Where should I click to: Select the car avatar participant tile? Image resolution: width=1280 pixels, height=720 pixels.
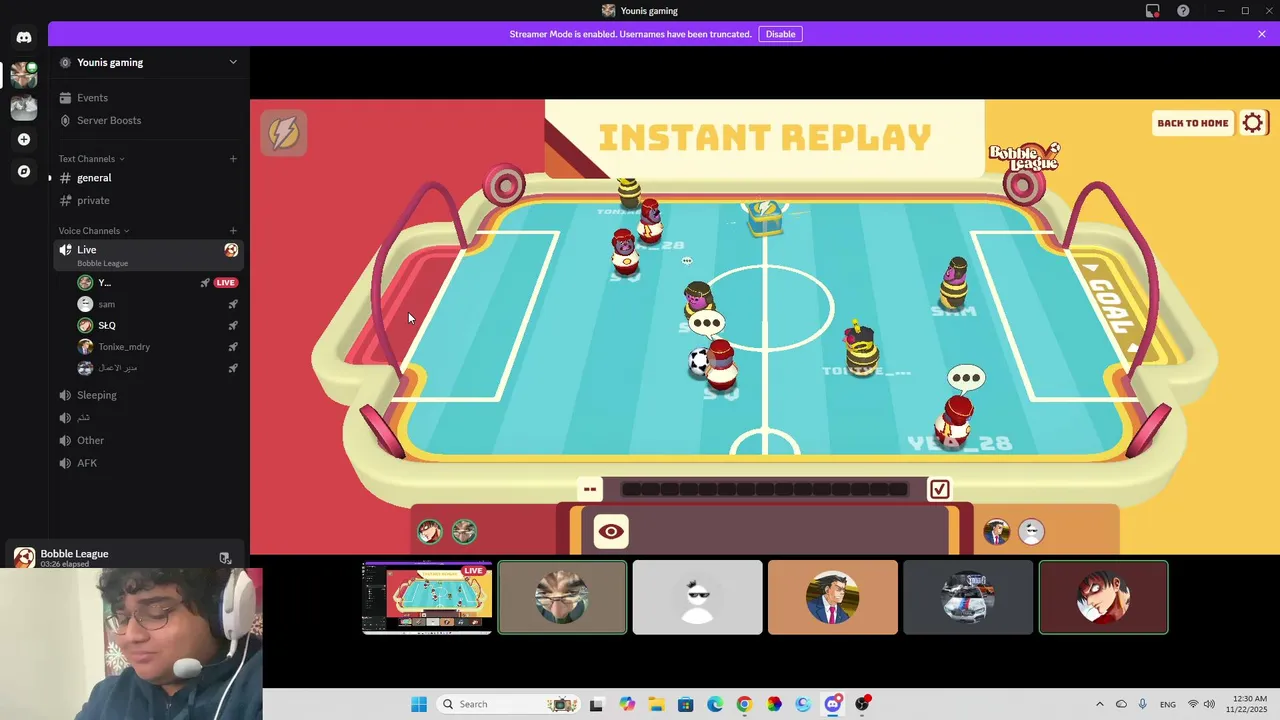point(968,598)
